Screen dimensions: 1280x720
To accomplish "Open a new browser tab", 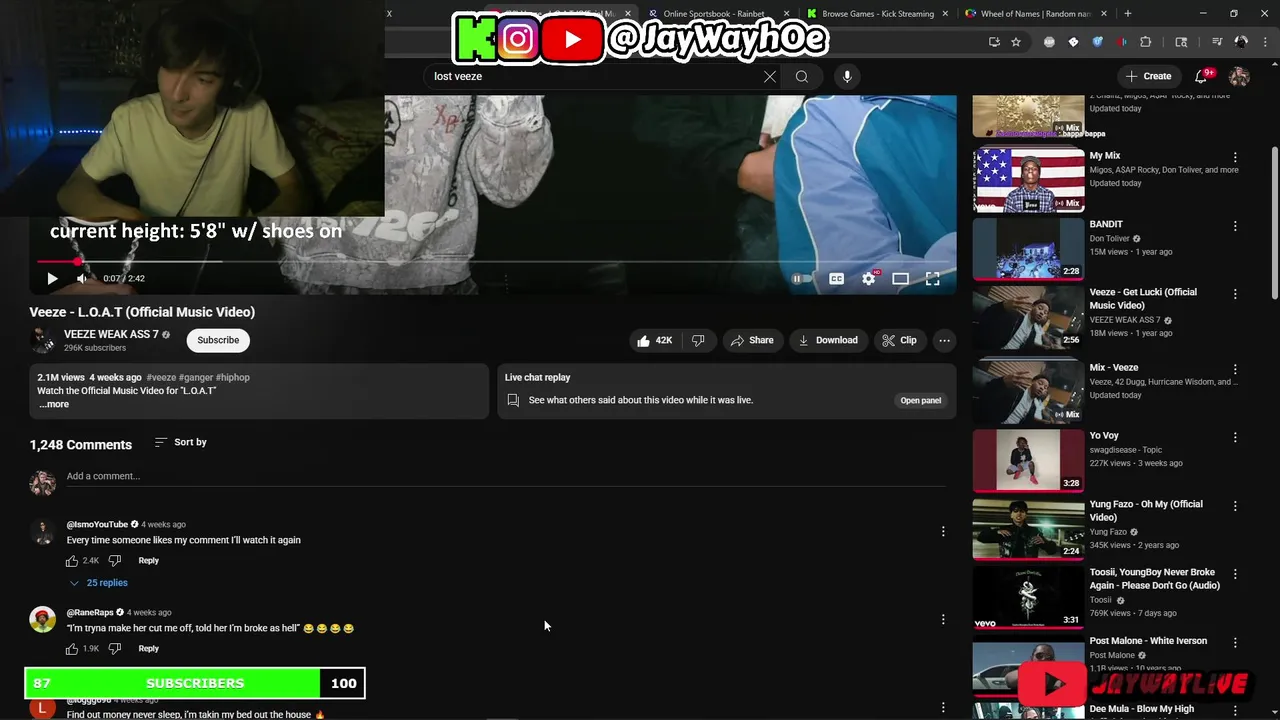I will point(1128,14).
